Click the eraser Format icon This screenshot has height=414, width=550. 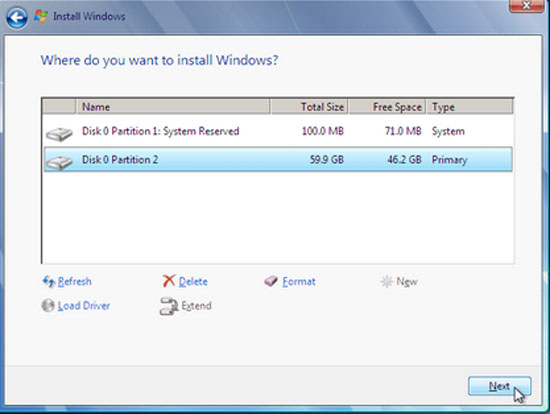pos(271,281)
